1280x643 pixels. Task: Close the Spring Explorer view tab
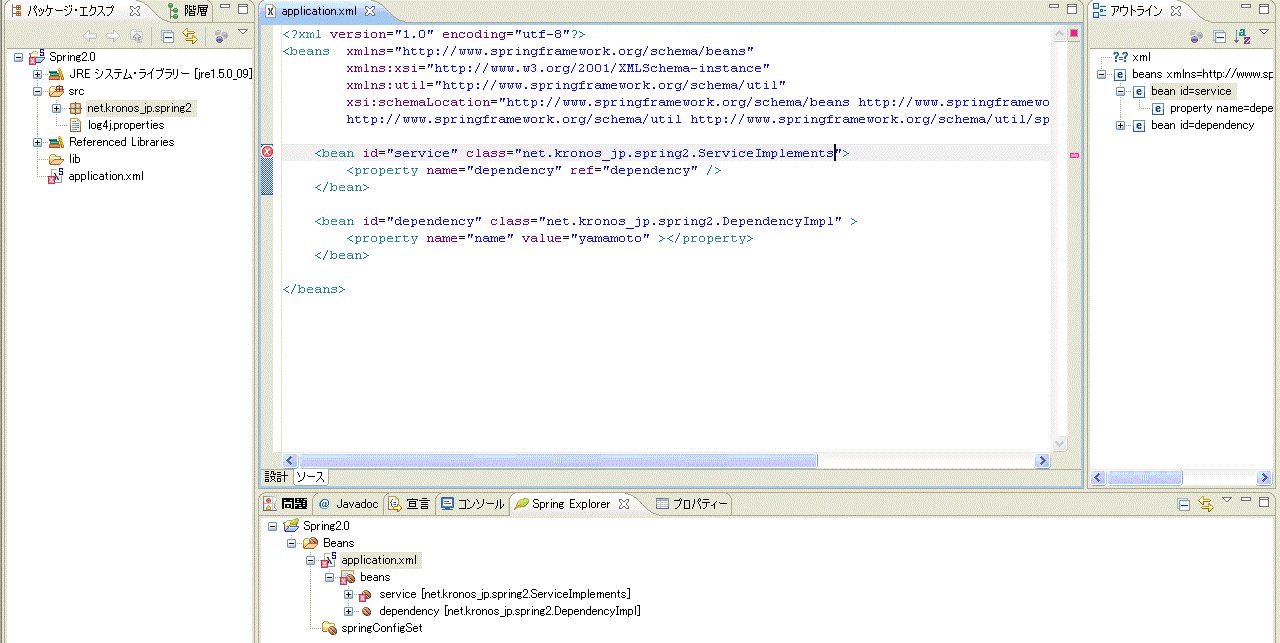(624, 504)
